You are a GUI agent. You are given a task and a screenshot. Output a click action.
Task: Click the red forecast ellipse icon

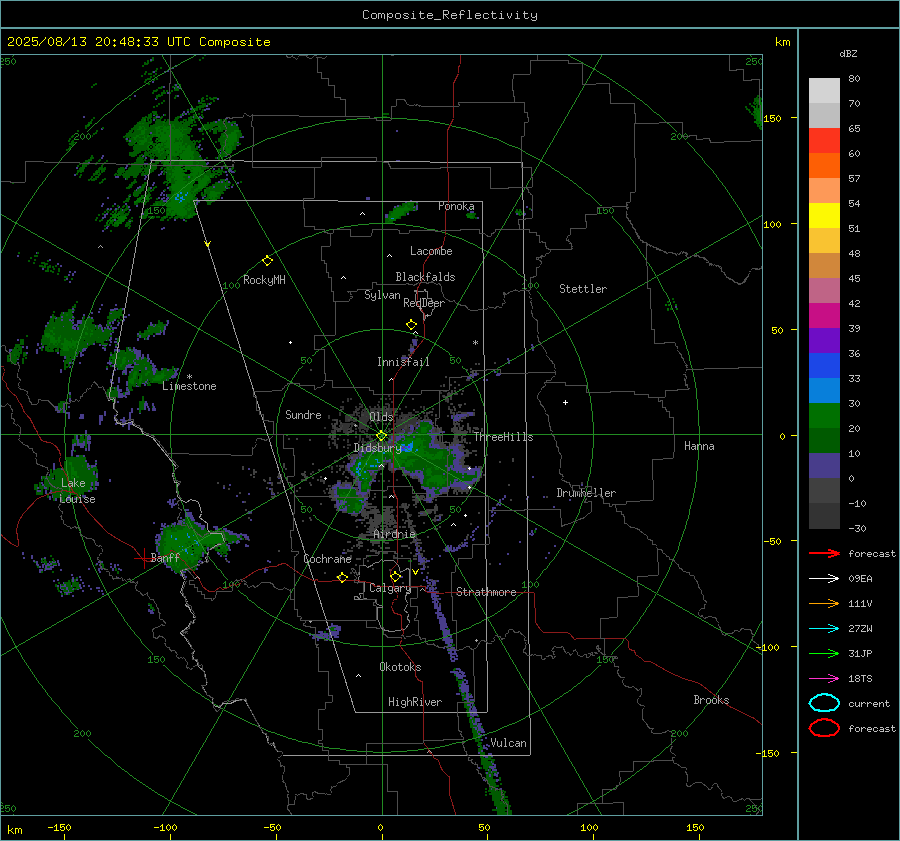pyautogui.click(x=824, y=728)
